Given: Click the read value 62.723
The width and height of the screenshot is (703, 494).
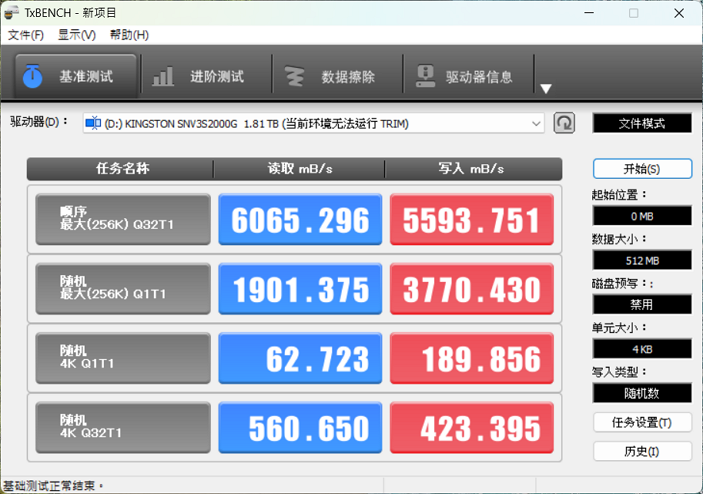Looking at the screenshot, I should coord(300,358).
